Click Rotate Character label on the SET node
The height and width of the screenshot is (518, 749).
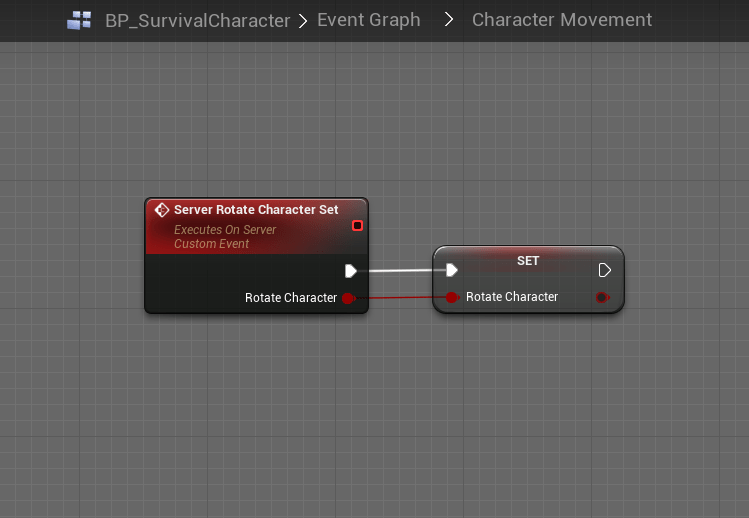[x=512, y=297]
